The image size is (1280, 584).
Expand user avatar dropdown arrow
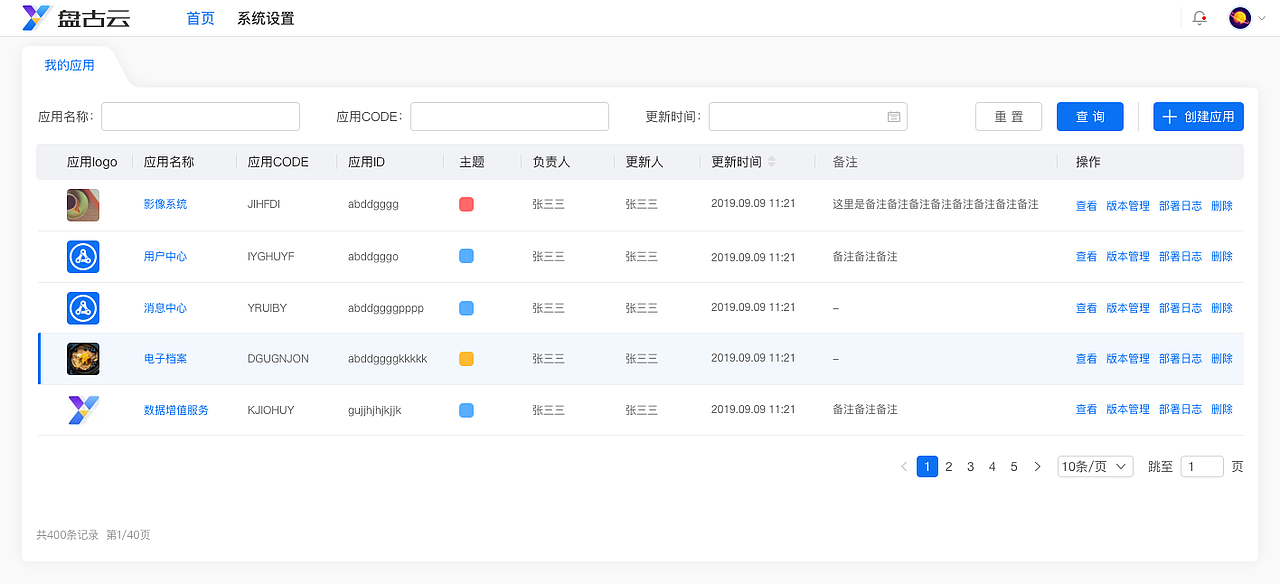point(1264,18)
